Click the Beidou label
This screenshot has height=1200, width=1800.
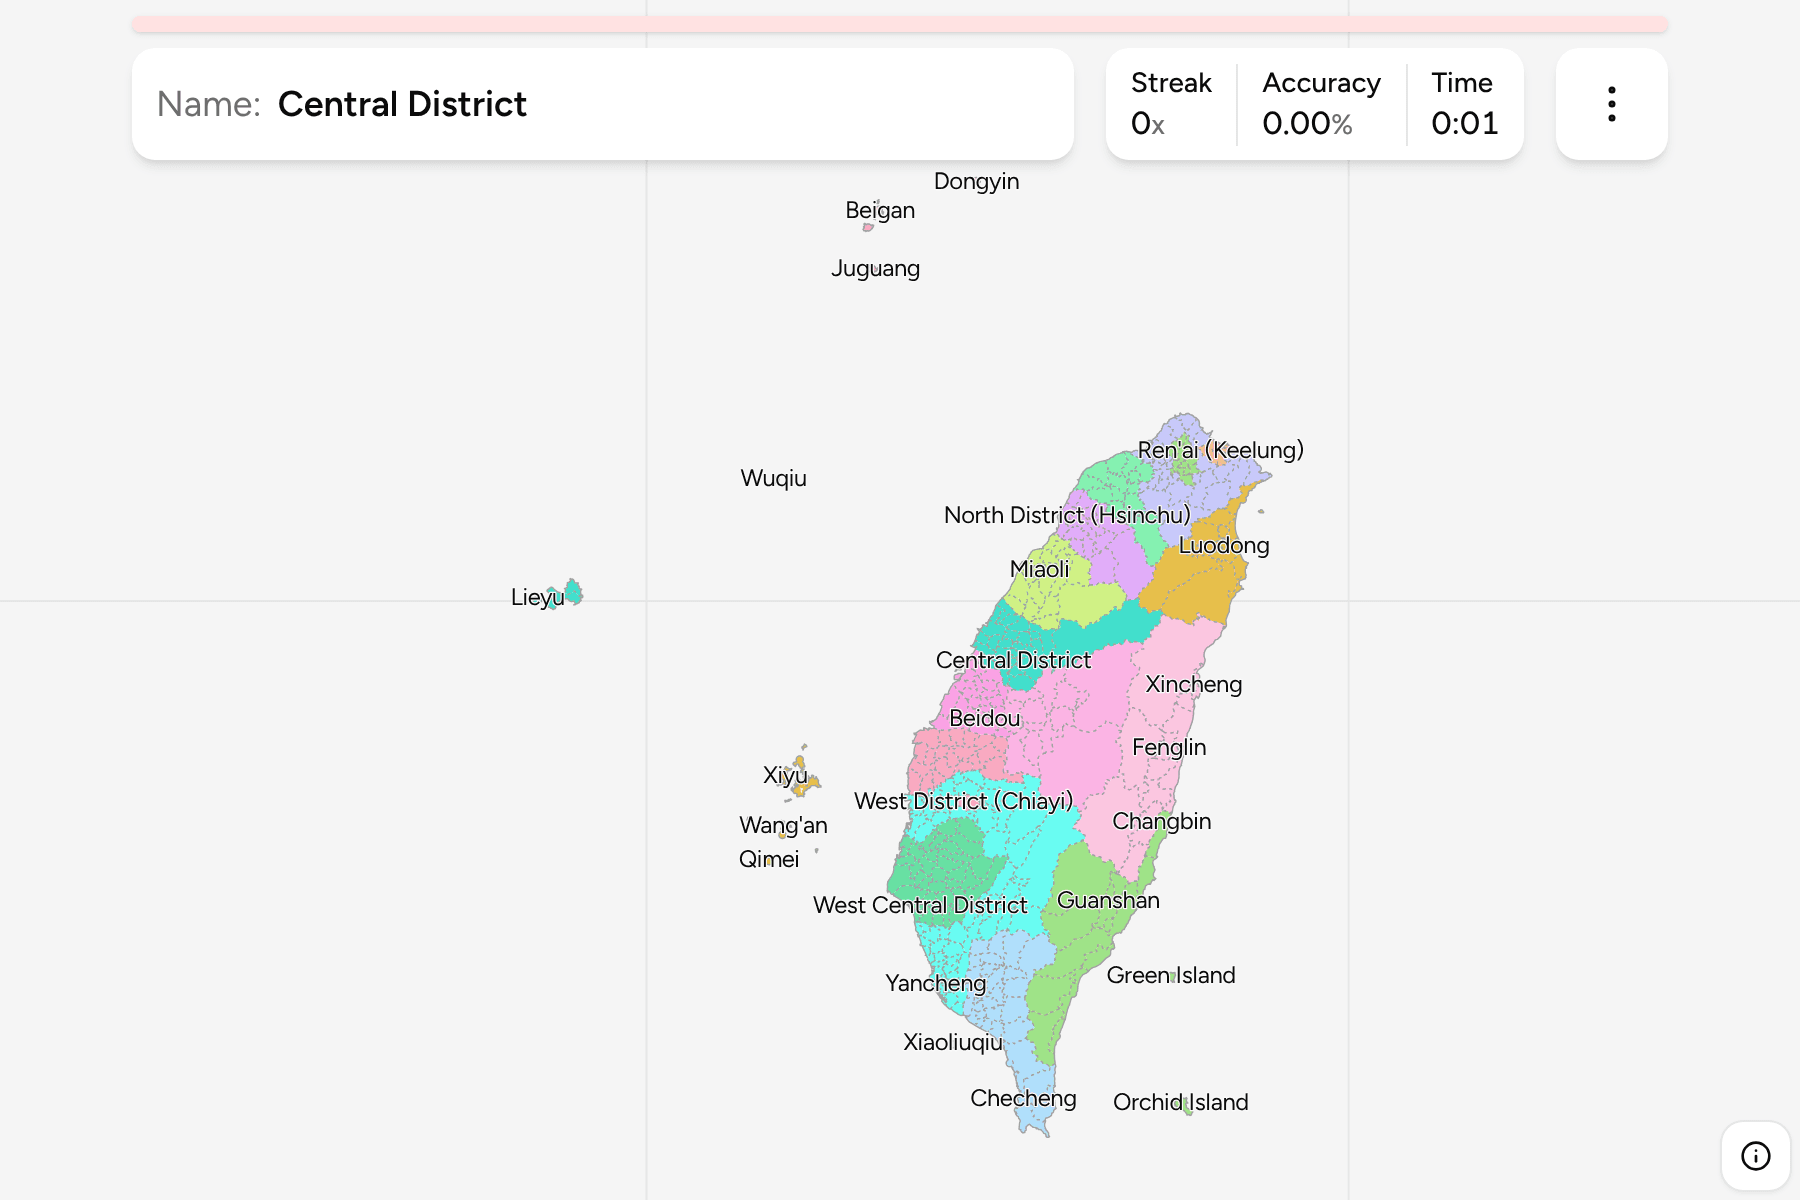click(x=984, y=718)
